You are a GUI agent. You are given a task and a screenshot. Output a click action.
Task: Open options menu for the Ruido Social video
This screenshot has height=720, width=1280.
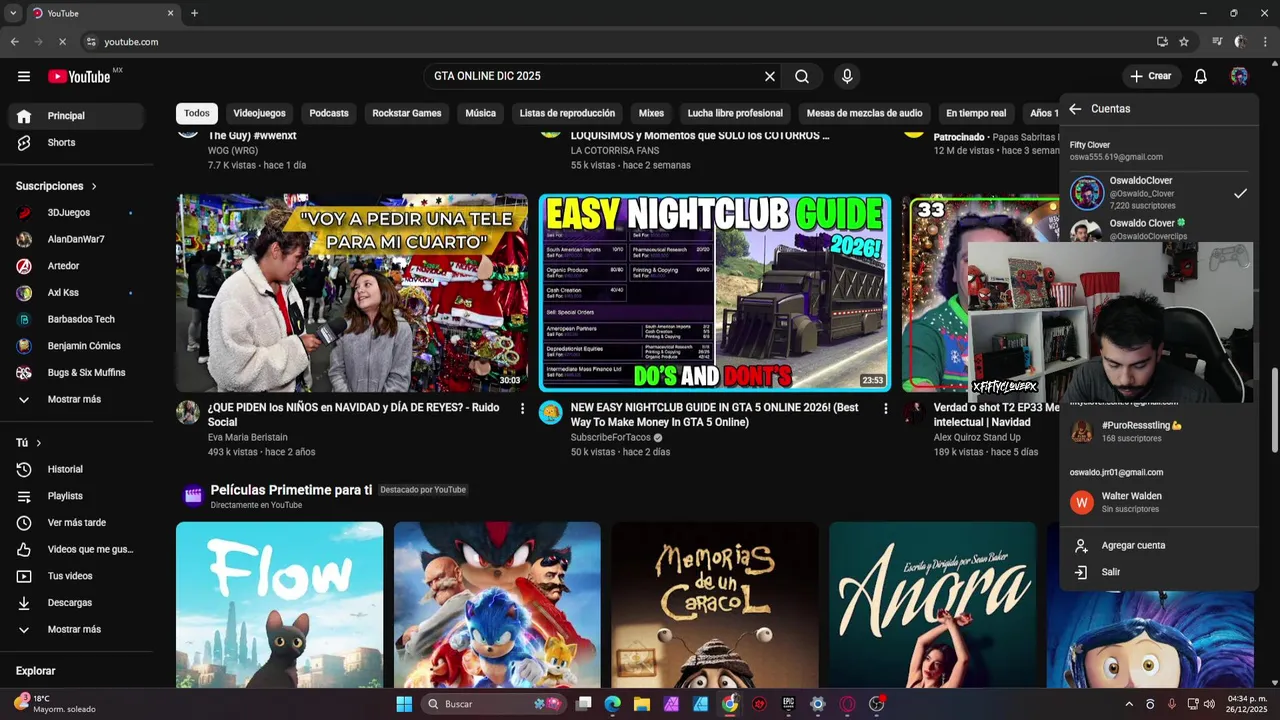[x=522, y=408]
